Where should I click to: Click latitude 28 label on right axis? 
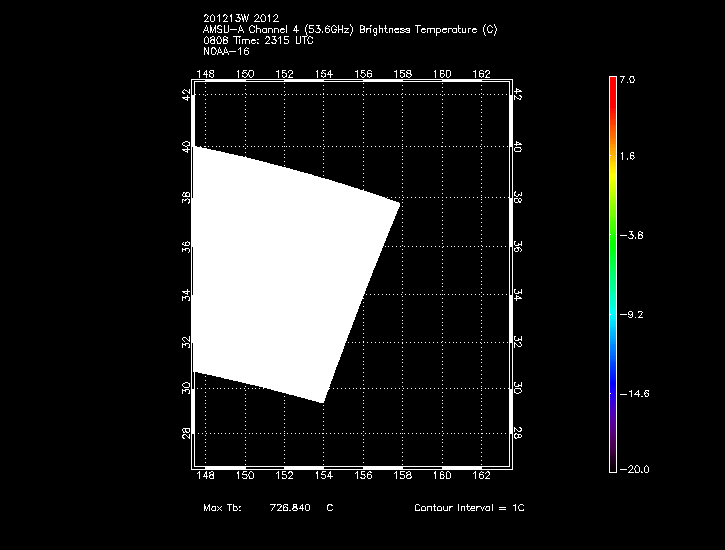tap(517, 433)
